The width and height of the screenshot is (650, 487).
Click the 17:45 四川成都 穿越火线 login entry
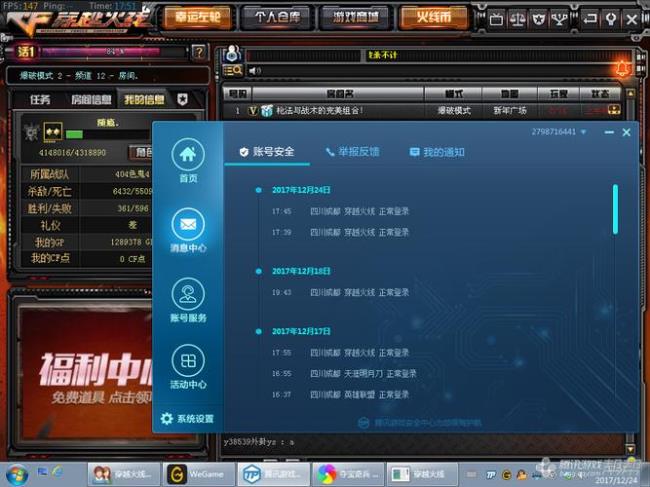pyautogui.click(x=340, y=211)
